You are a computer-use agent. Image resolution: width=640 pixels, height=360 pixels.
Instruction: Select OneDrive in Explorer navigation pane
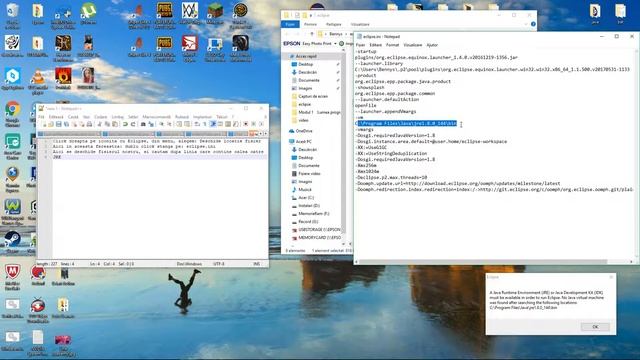coord(304,131)
